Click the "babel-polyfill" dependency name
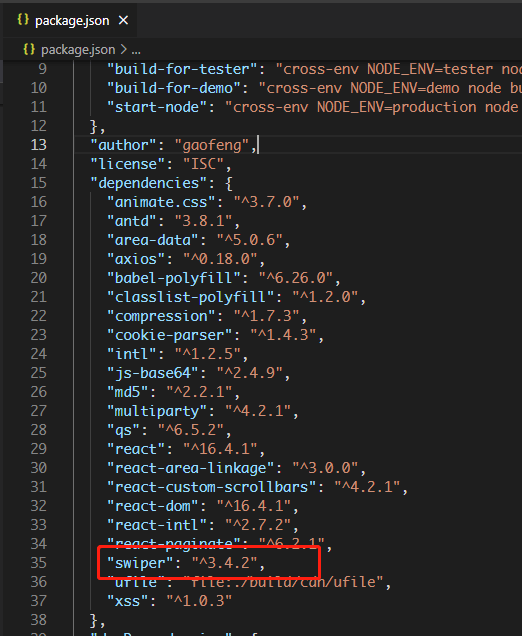Image resolution: width=522 pixels, height=636 pixels. coord(174,278)
